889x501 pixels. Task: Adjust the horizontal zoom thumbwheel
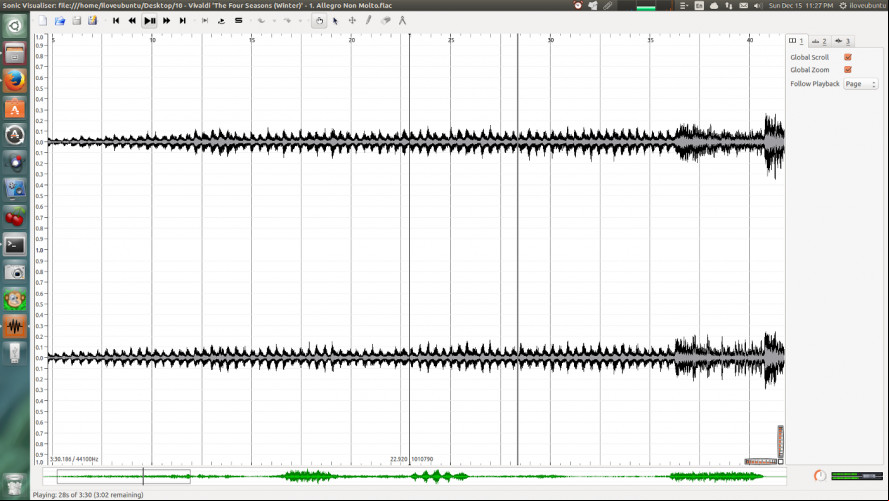coord(761,462)
